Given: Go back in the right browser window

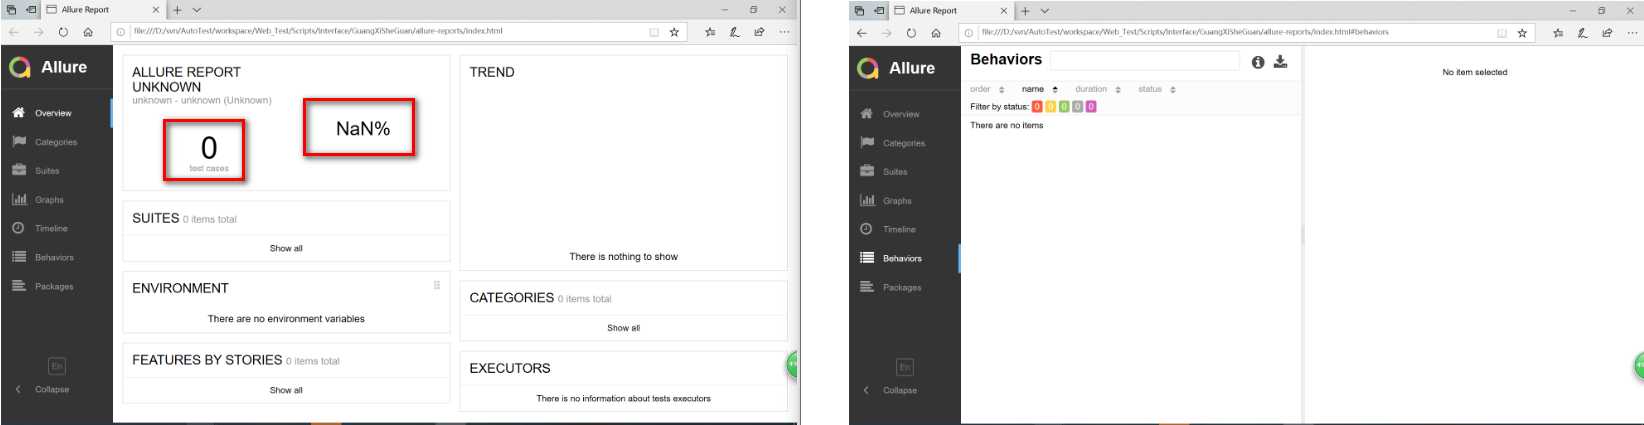Looking at the screenshot, I should tap(862, 33).
